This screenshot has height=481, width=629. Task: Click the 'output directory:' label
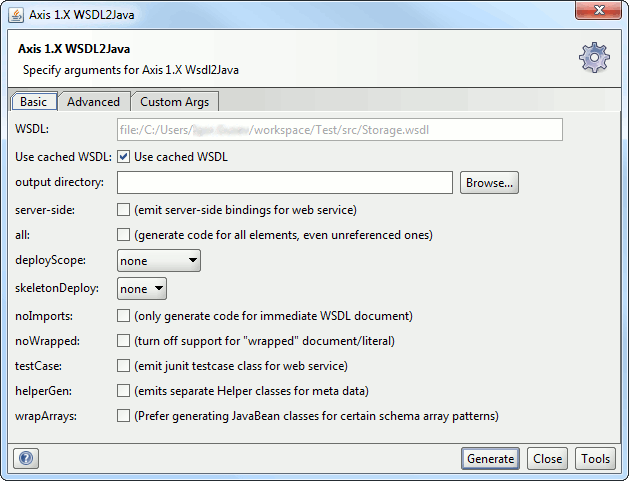click(59, 182)
